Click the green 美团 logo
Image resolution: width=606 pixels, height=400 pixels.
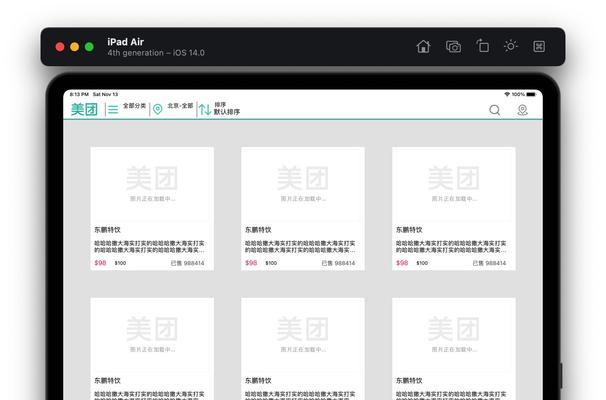(84, 109)
